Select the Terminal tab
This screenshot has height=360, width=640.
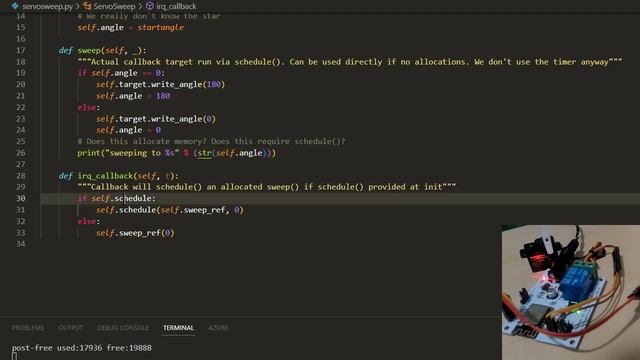[178, 328]
